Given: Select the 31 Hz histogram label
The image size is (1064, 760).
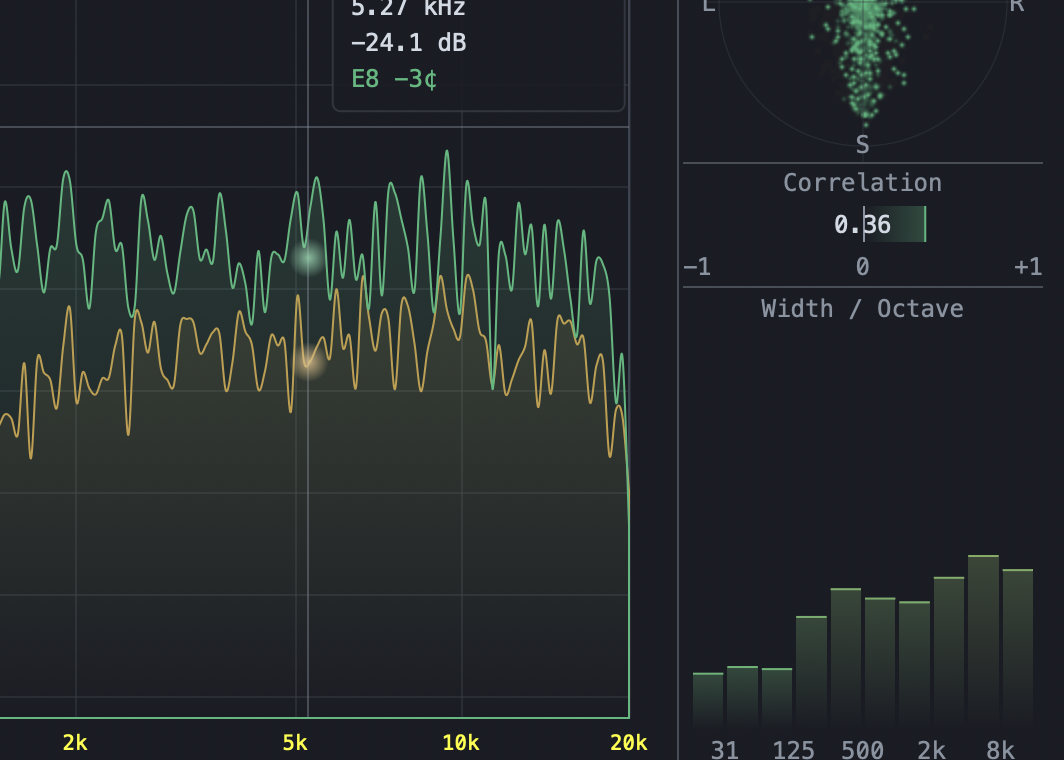Looking at the screenshot, I should 725,749.
